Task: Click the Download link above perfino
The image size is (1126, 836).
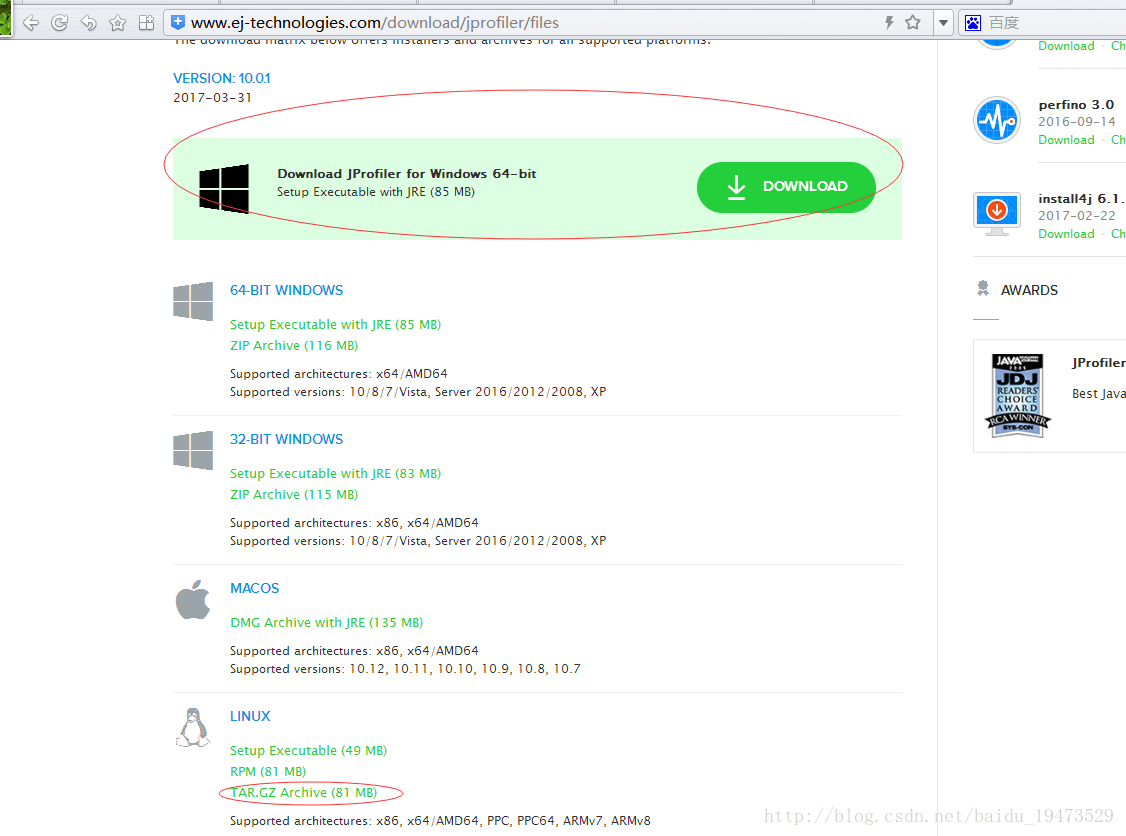Action: 1066,46
